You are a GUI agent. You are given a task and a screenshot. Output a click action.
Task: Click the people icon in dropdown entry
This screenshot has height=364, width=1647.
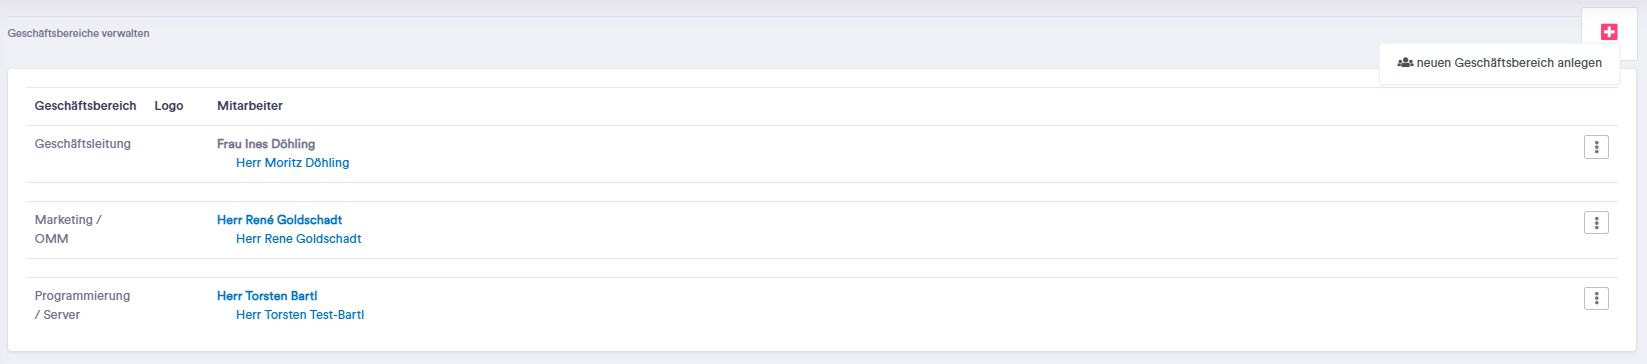[x=1405, y=62]
